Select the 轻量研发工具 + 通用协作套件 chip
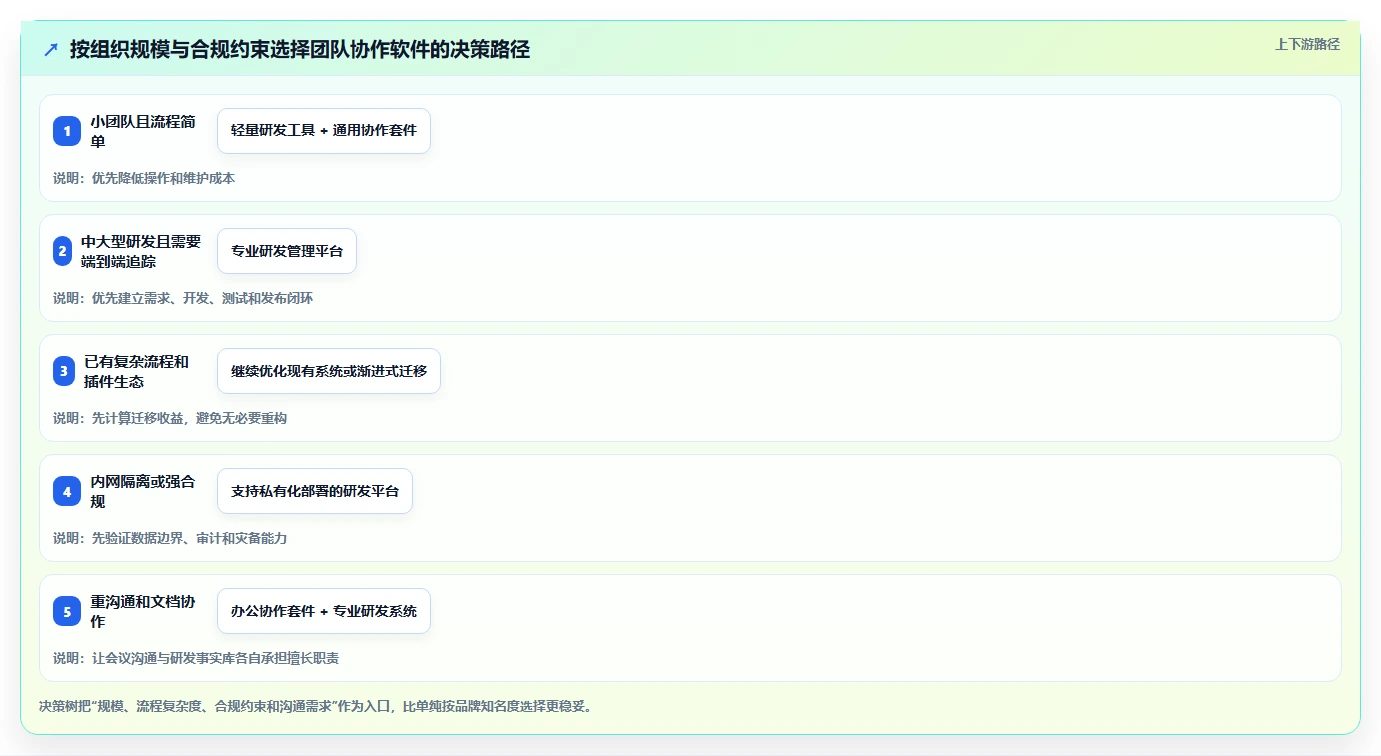The height and width of the screenshot is (756, 1381). (324, 131)
